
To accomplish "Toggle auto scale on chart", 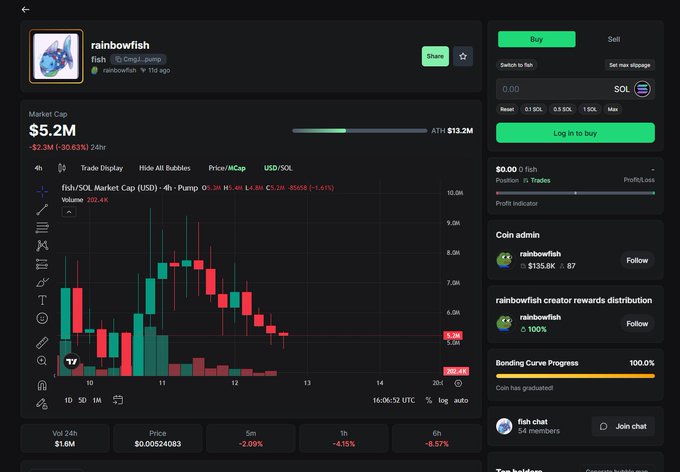I will point(461,400).
